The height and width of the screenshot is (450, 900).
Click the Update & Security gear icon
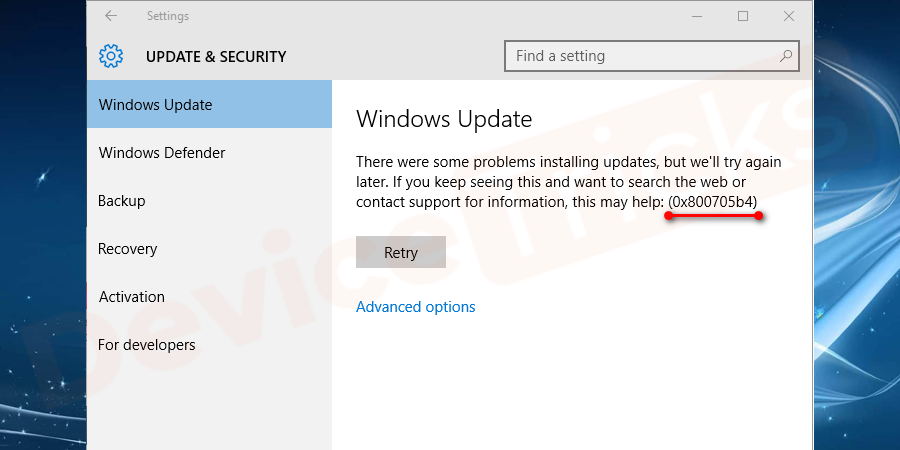(111, 56)
